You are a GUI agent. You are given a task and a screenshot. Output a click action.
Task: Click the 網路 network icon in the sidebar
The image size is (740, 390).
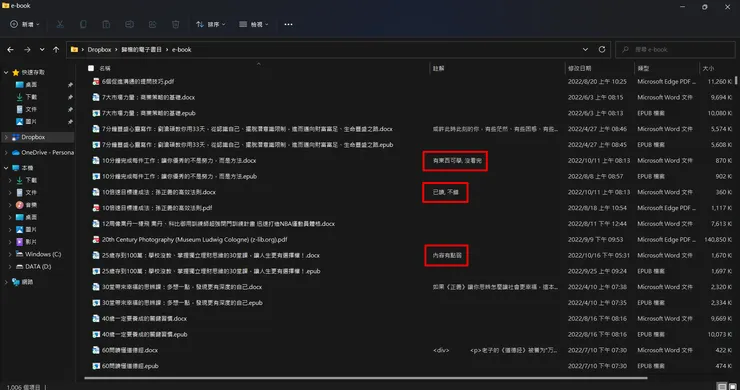16,282
